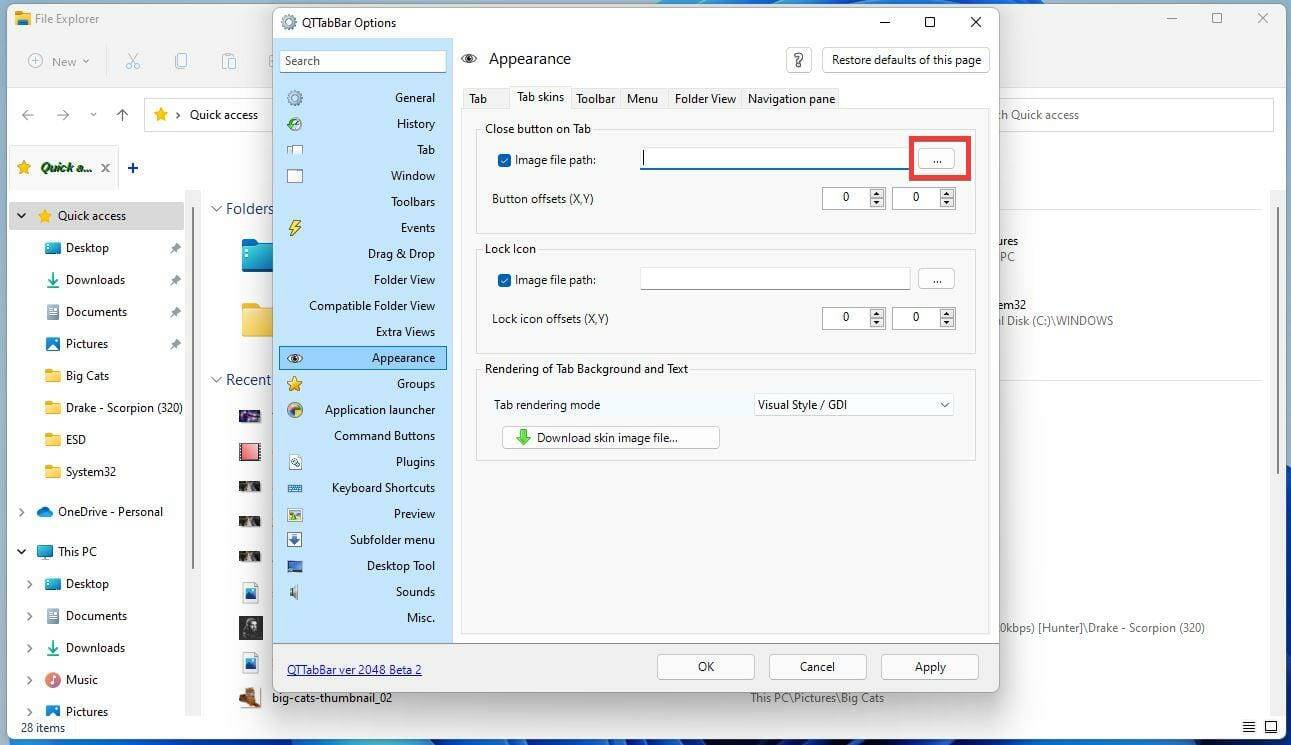The width and height of the screenshot is (1291, 745).
Task: Increment Button offsets X with the up stepper
Action: click(x=876, y=193)
